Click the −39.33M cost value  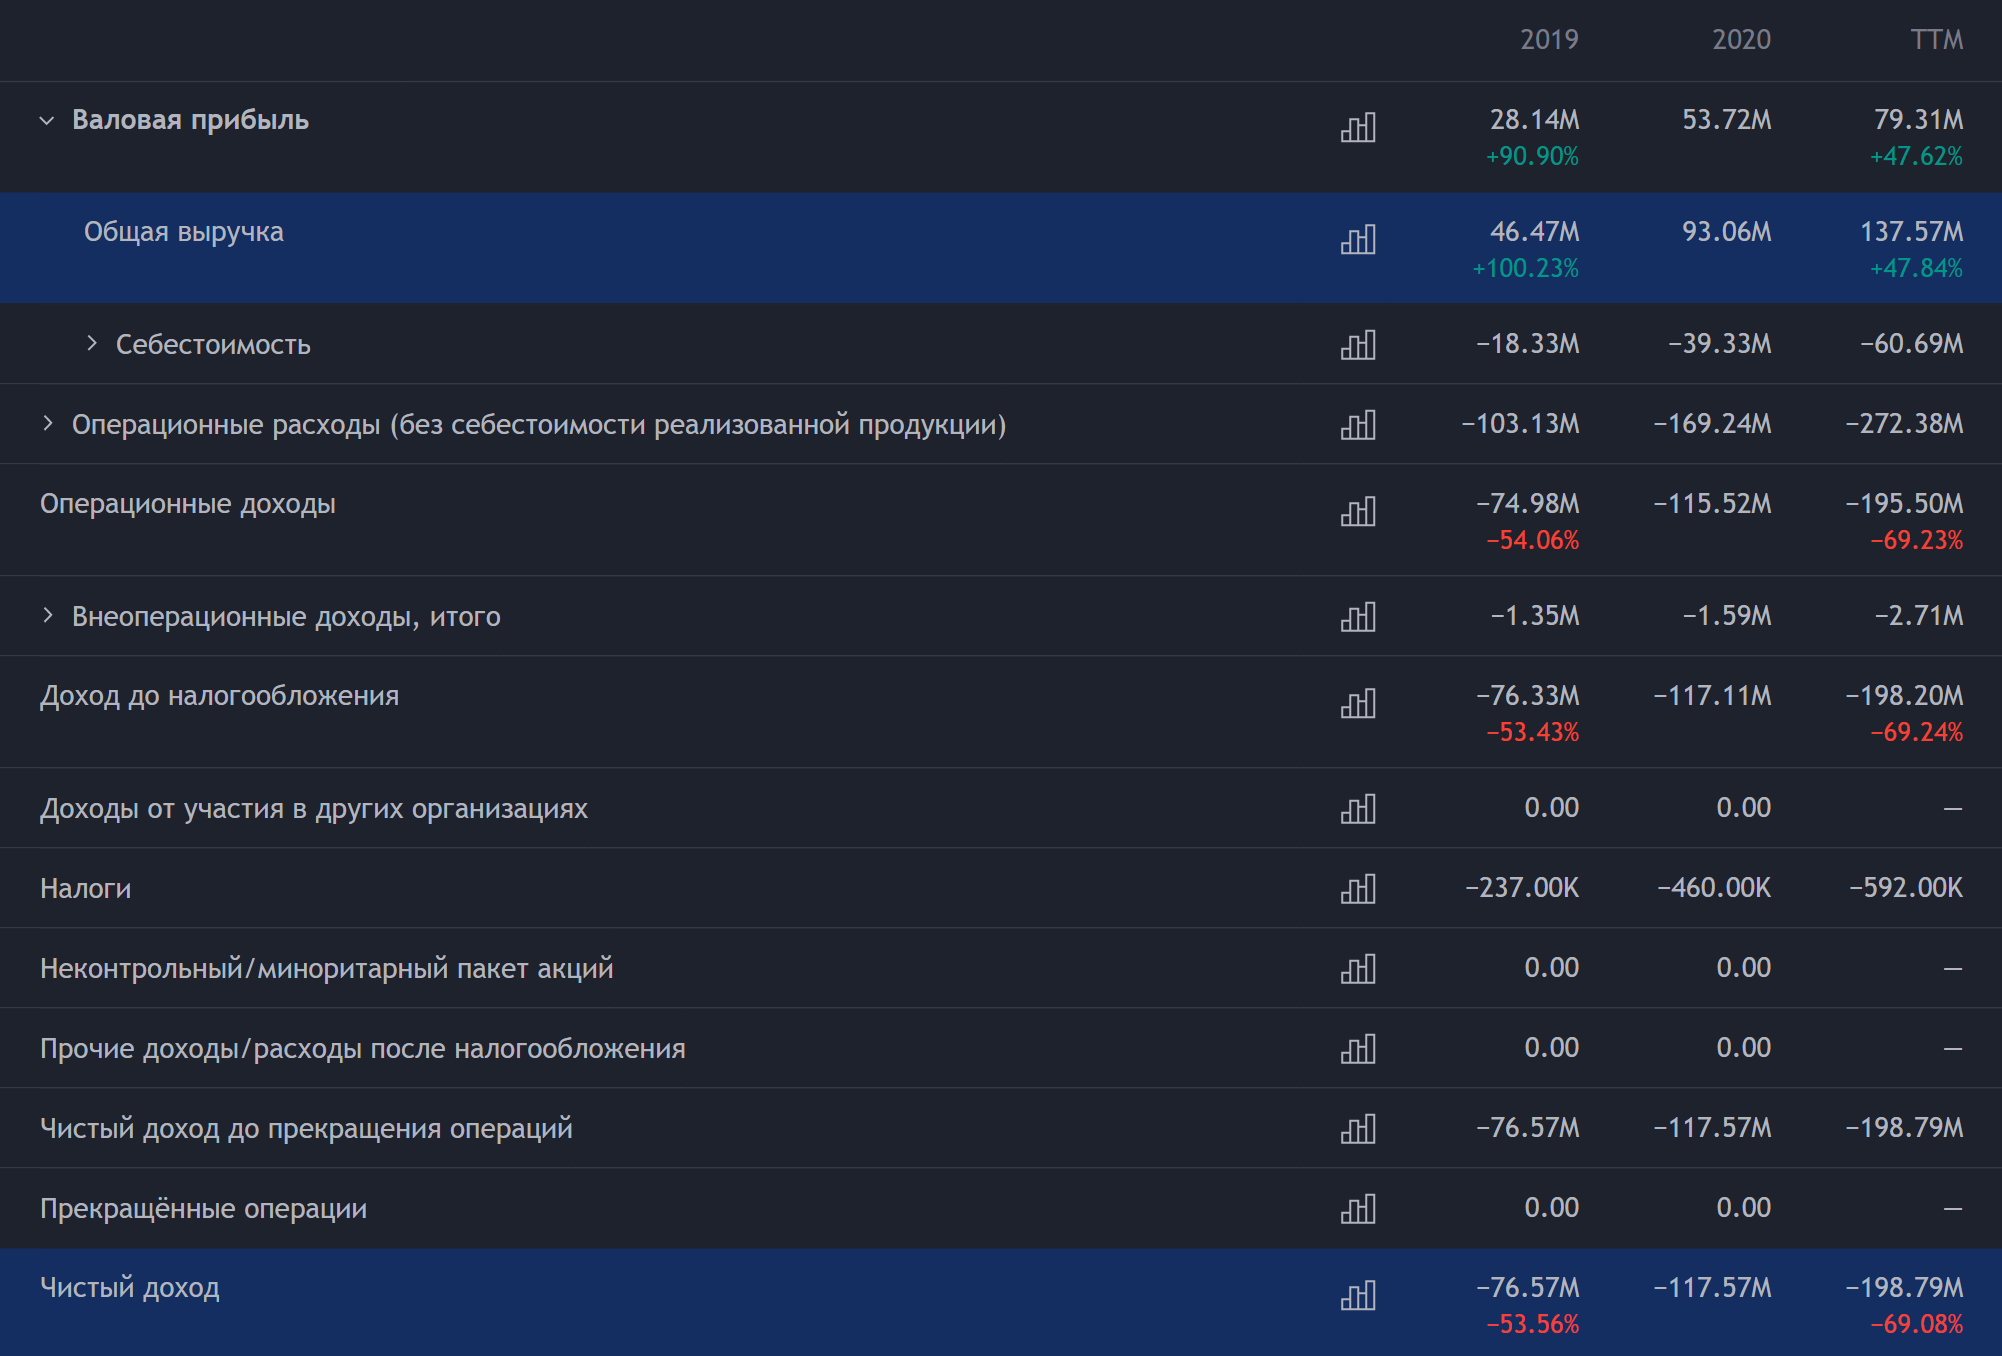(x=1720, y=344)
